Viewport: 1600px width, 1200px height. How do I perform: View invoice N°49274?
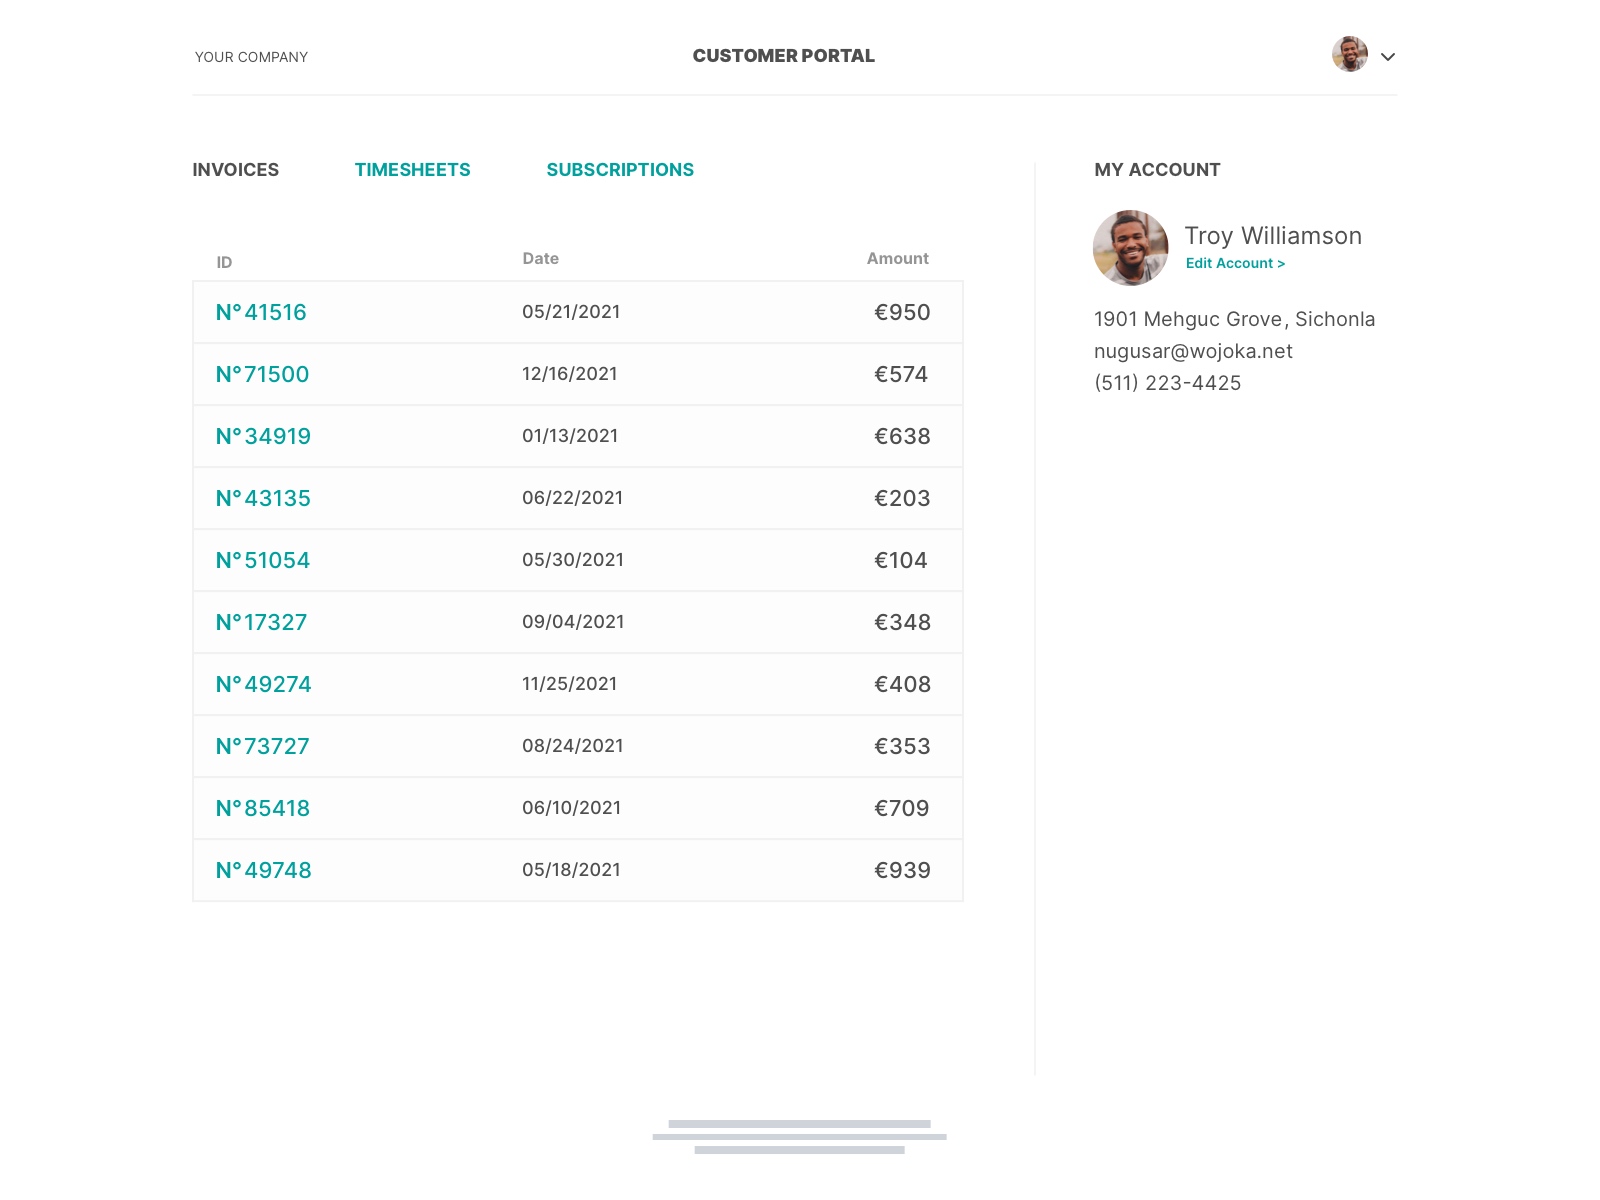pyautogui.click(x=263, y=684)
